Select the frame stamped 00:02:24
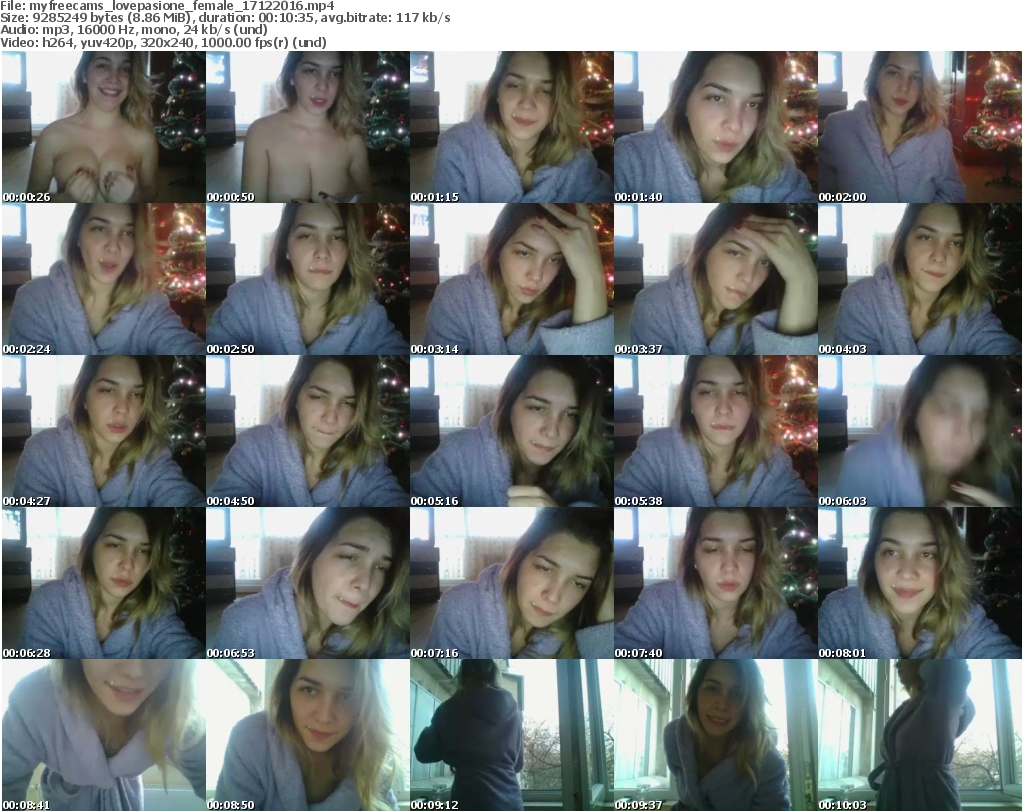The width and height of the screenshot is (1024, 811). [103, 279]
